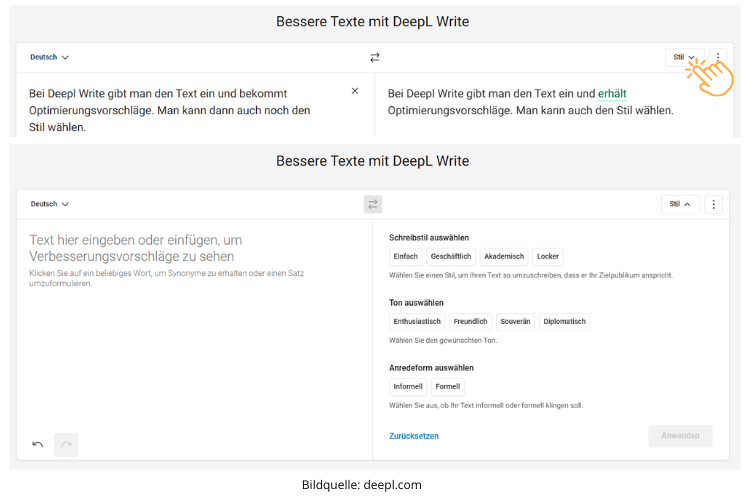The width and height of the screenshot is (750, 500).
Task: Expand Stil dropdown in upper panel
Action: pyautogui.click(x=684, y=57)
